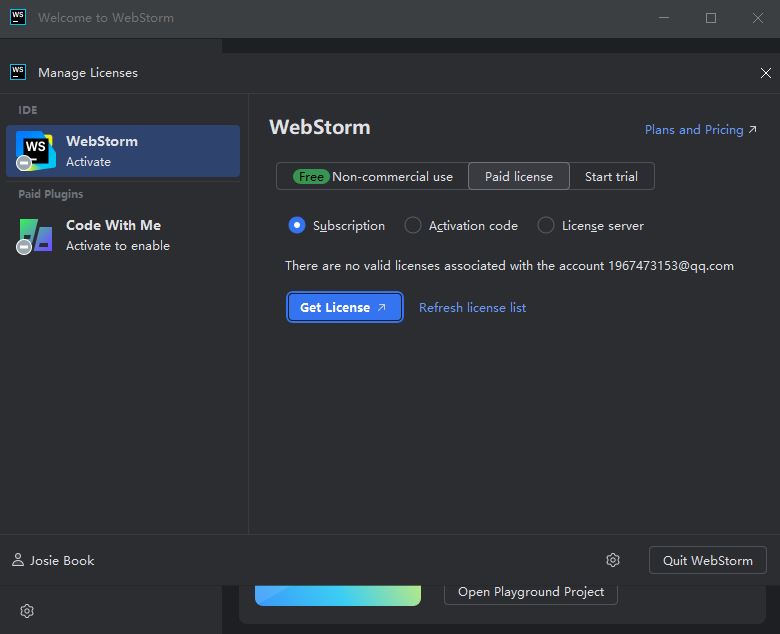
Task: Click the account email 1967473153@qq.com text
Action: click(671, 266)
